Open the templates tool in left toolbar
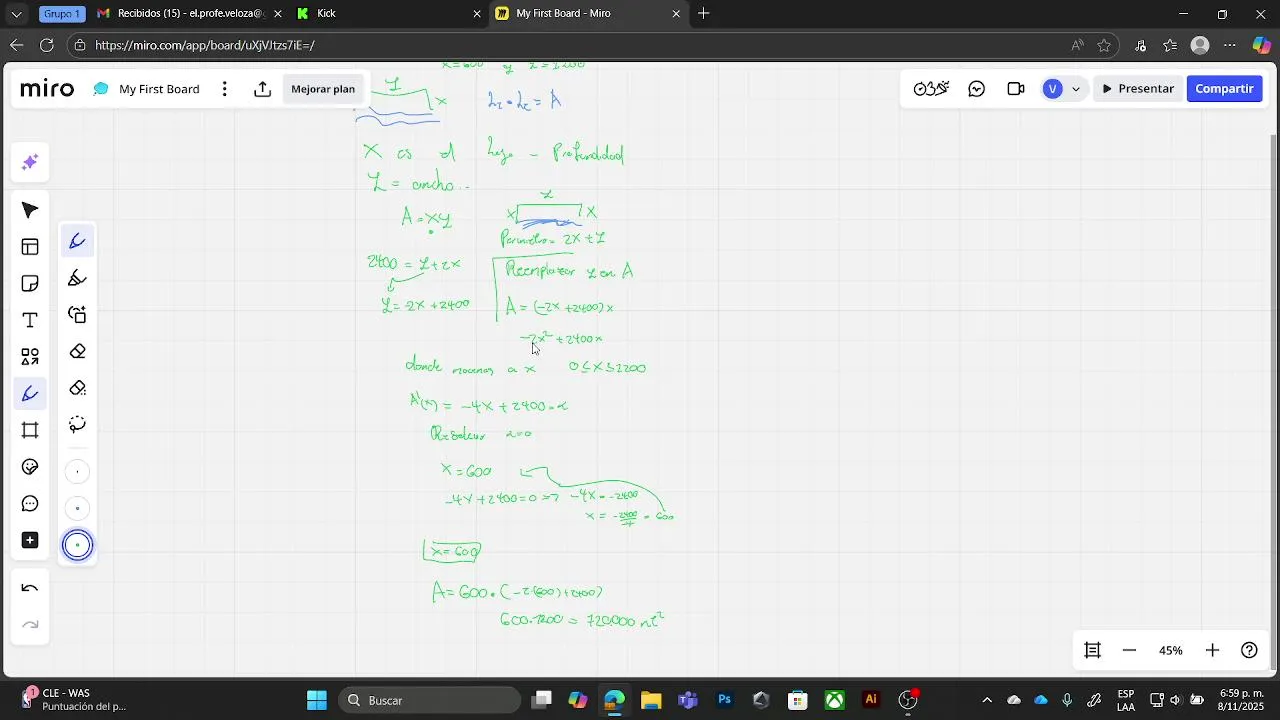Viewport: 1280px width, 720px height. coord(30,247)
